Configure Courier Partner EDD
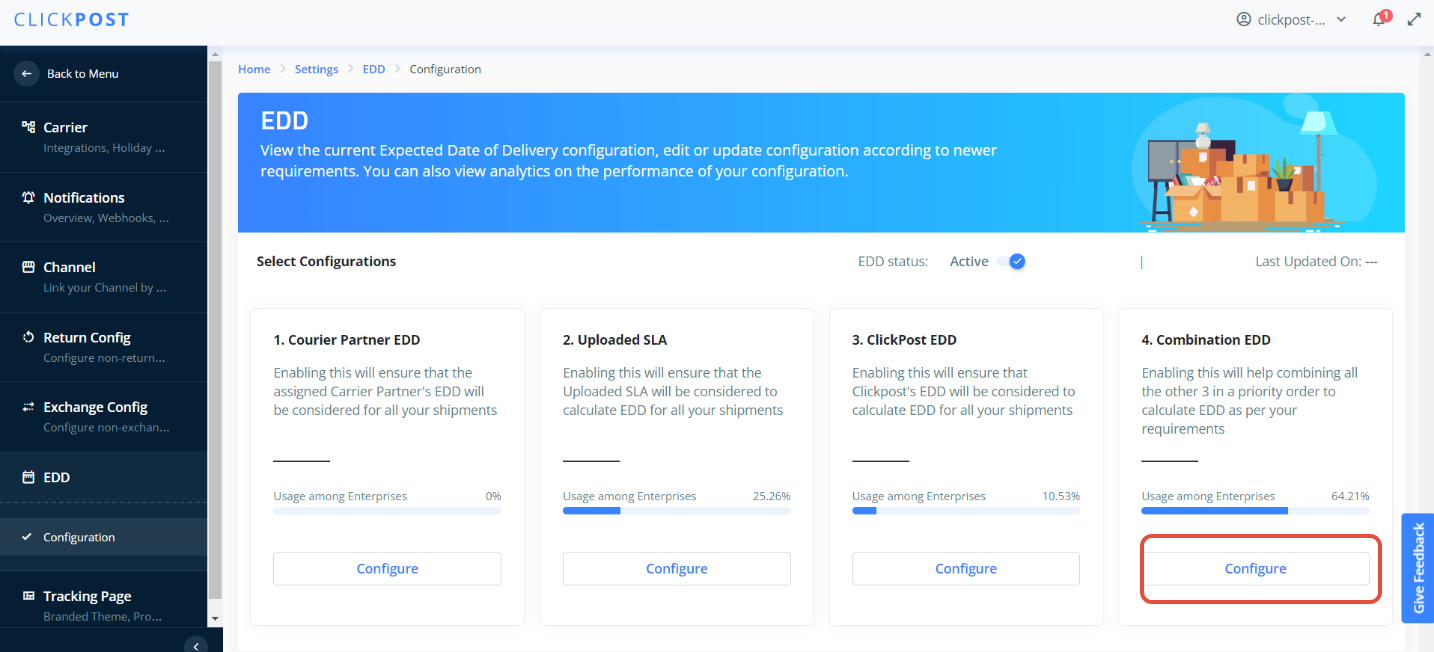 387,568
